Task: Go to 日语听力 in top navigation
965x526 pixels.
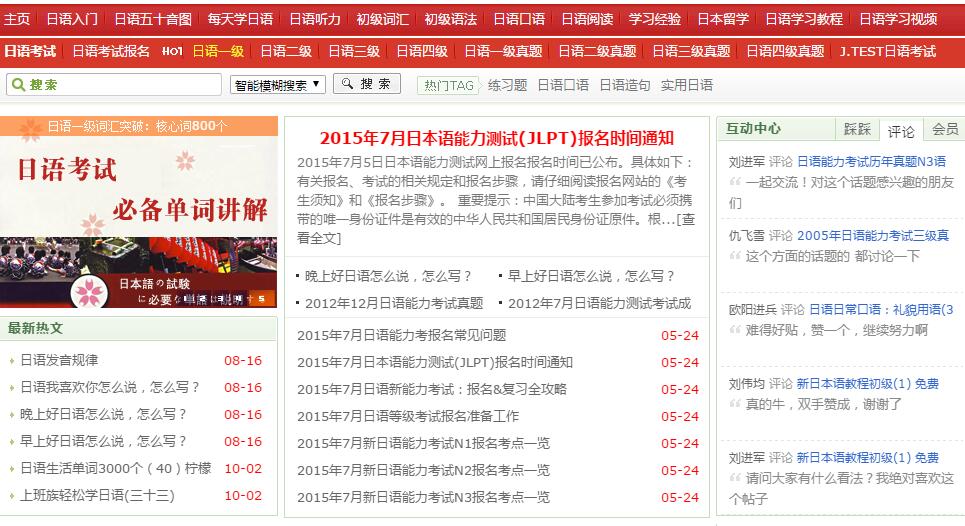Action: click(x=315, y=19)
